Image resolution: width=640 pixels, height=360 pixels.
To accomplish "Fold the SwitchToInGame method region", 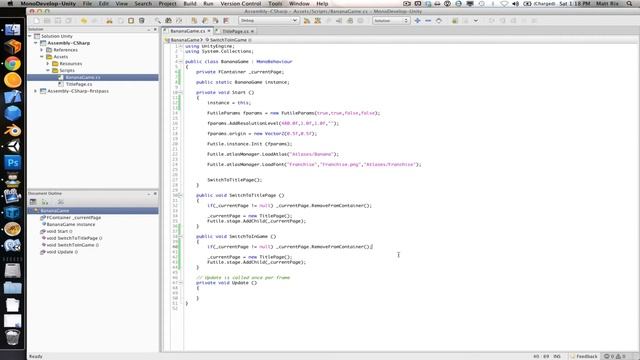I will pos(180,237).
